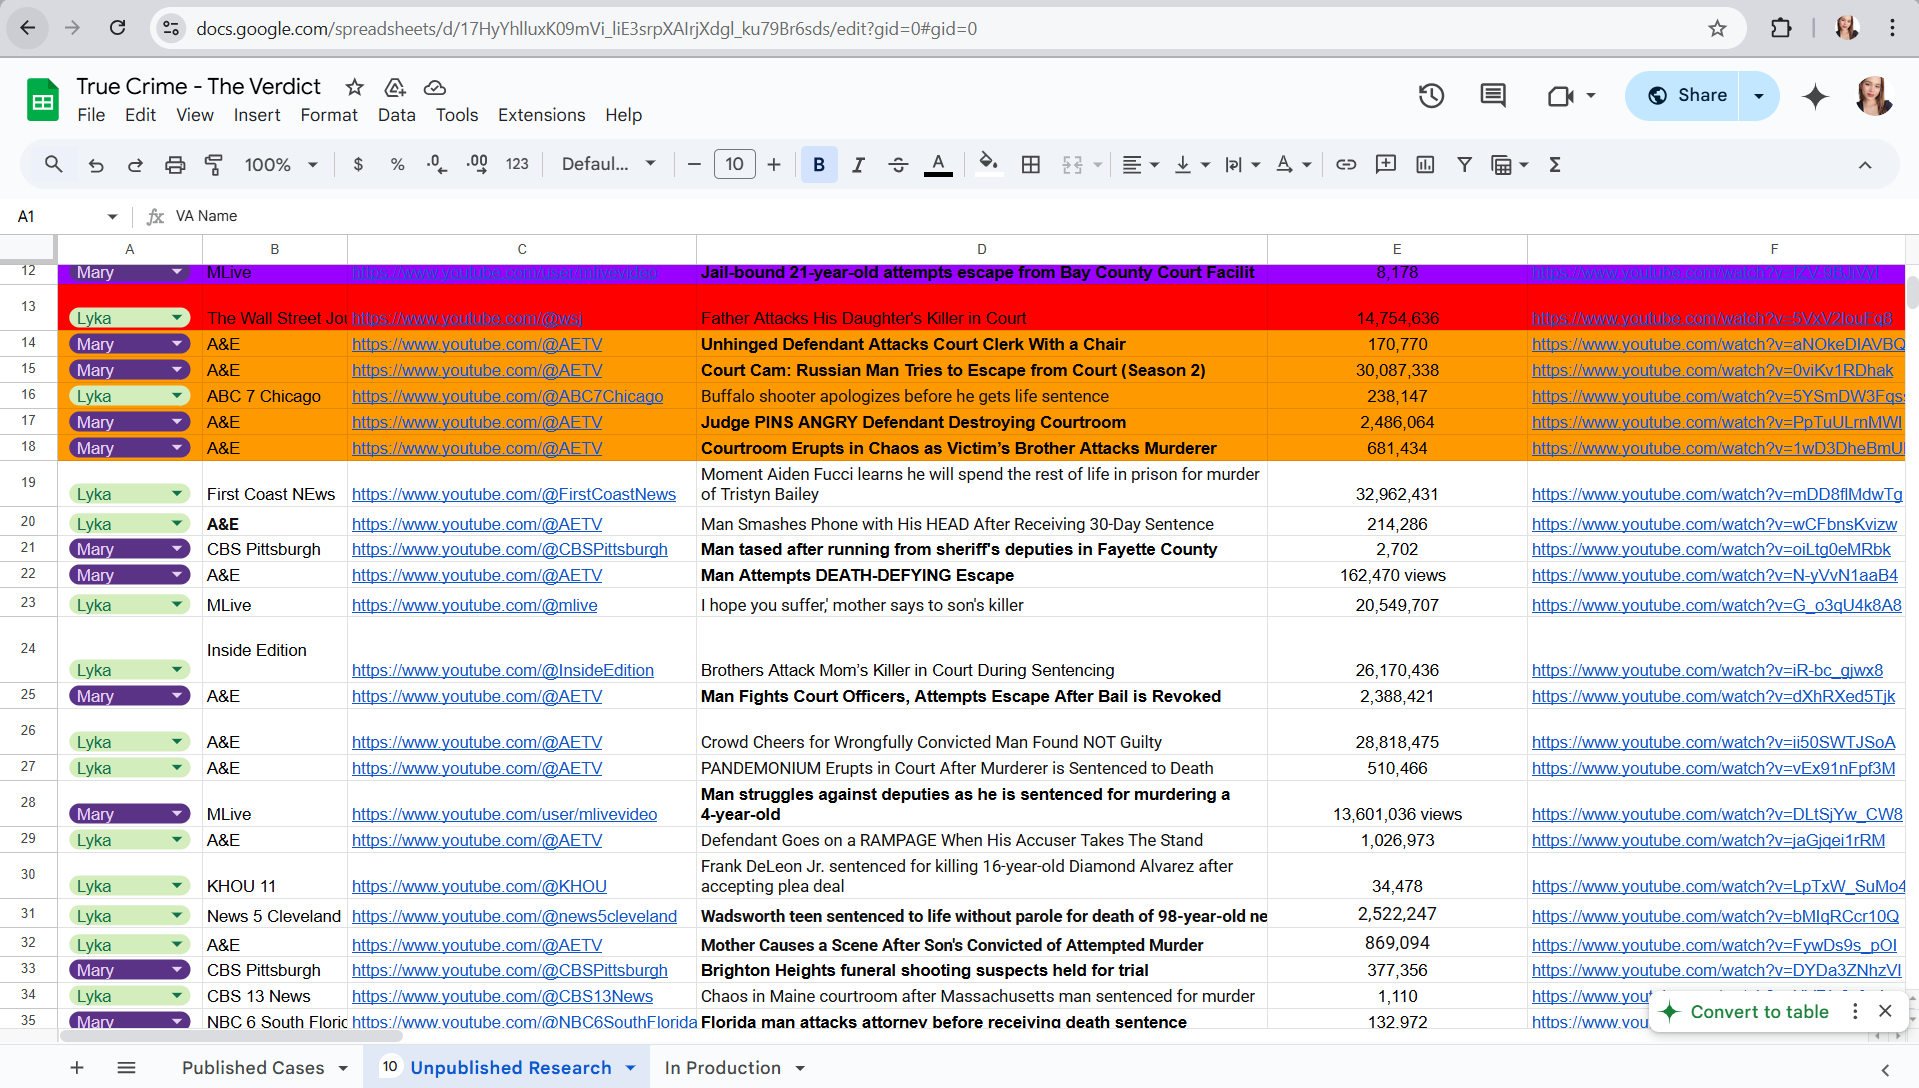Click the functions sigma icon
Image resolution: width=1919 pixels, height=1088 pixels.
(1555, 165)
